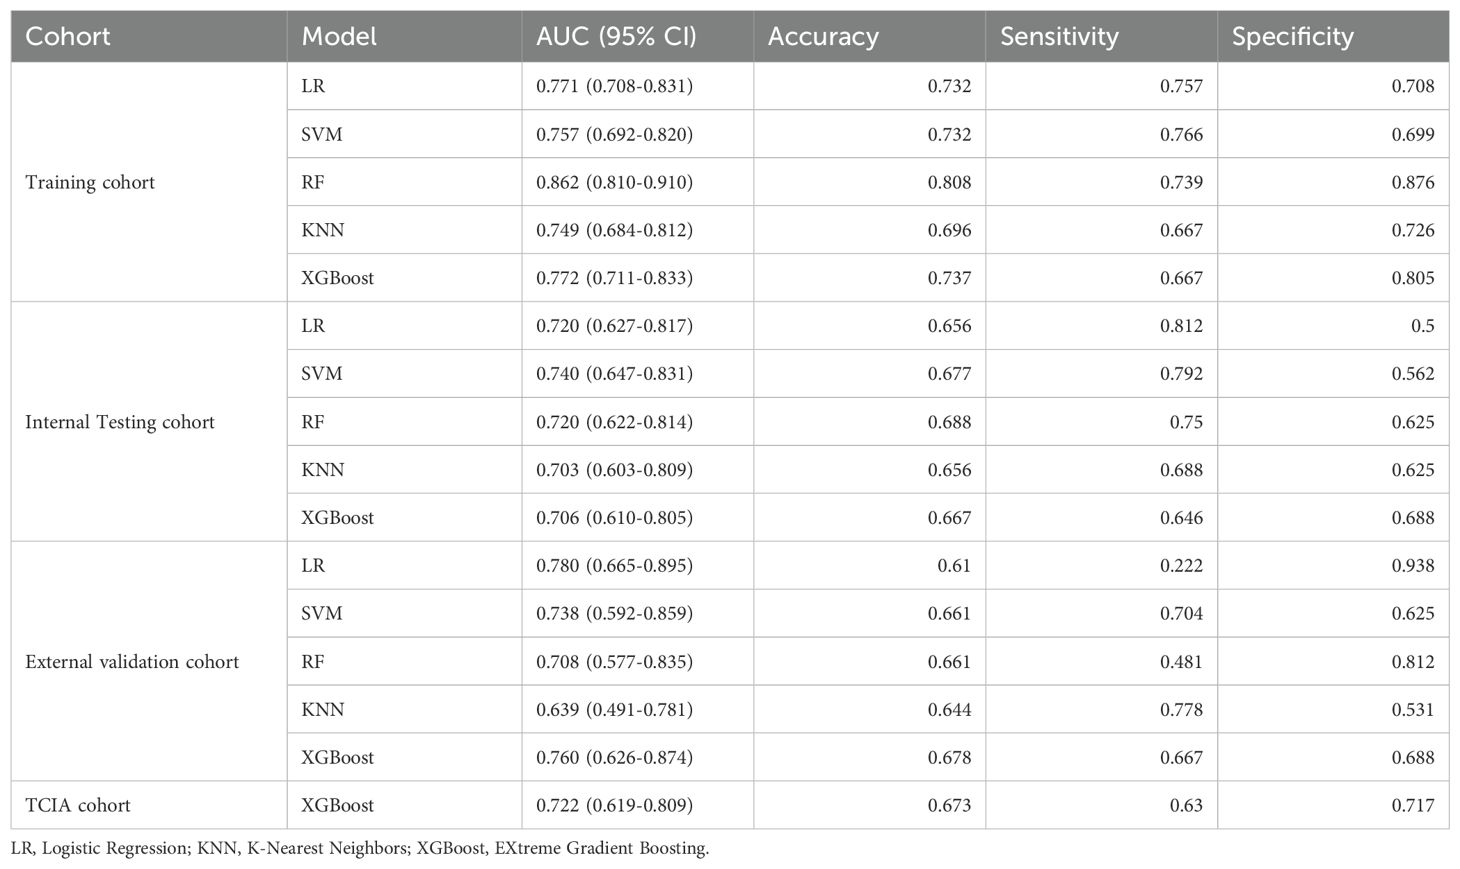Click the abbreviations footnote text
1460x869 pixels.
360,849
